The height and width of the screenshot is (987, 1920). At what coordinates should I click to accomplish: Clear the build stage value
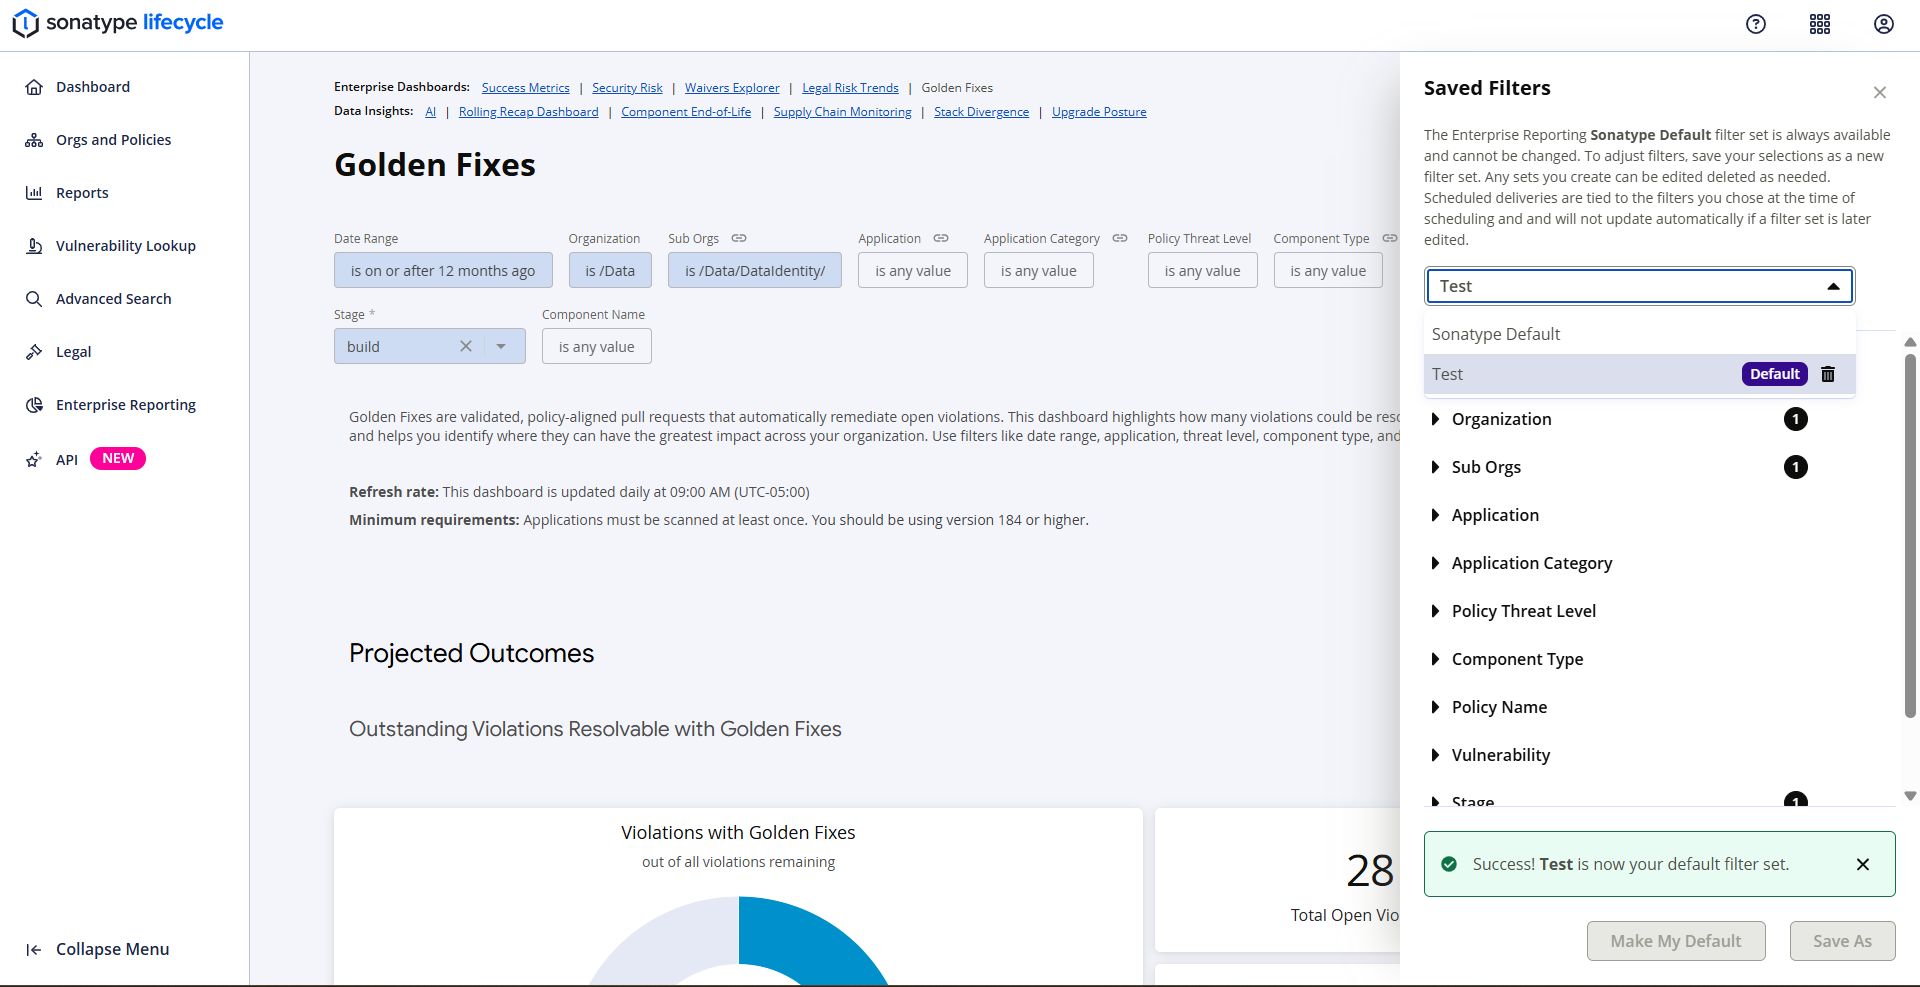point(466,346)
